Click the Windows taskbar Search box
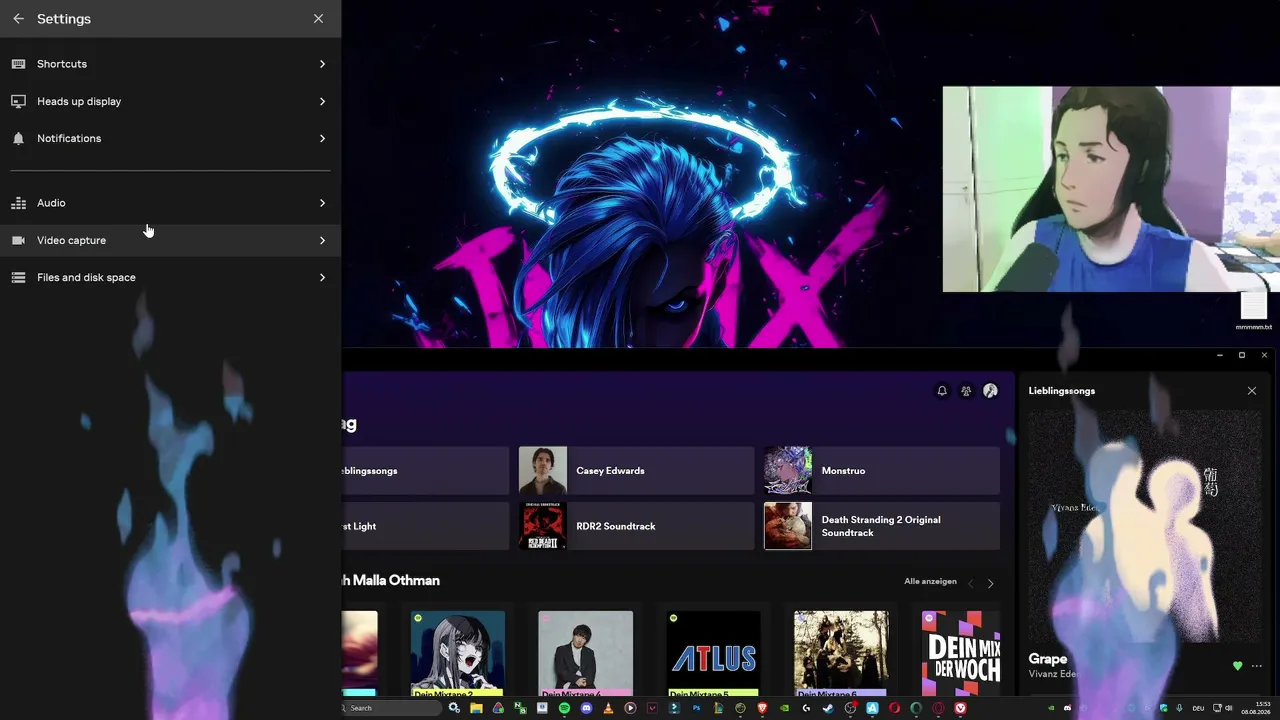The width and height of the screenshot is (1280, 720). coord(391,708)
